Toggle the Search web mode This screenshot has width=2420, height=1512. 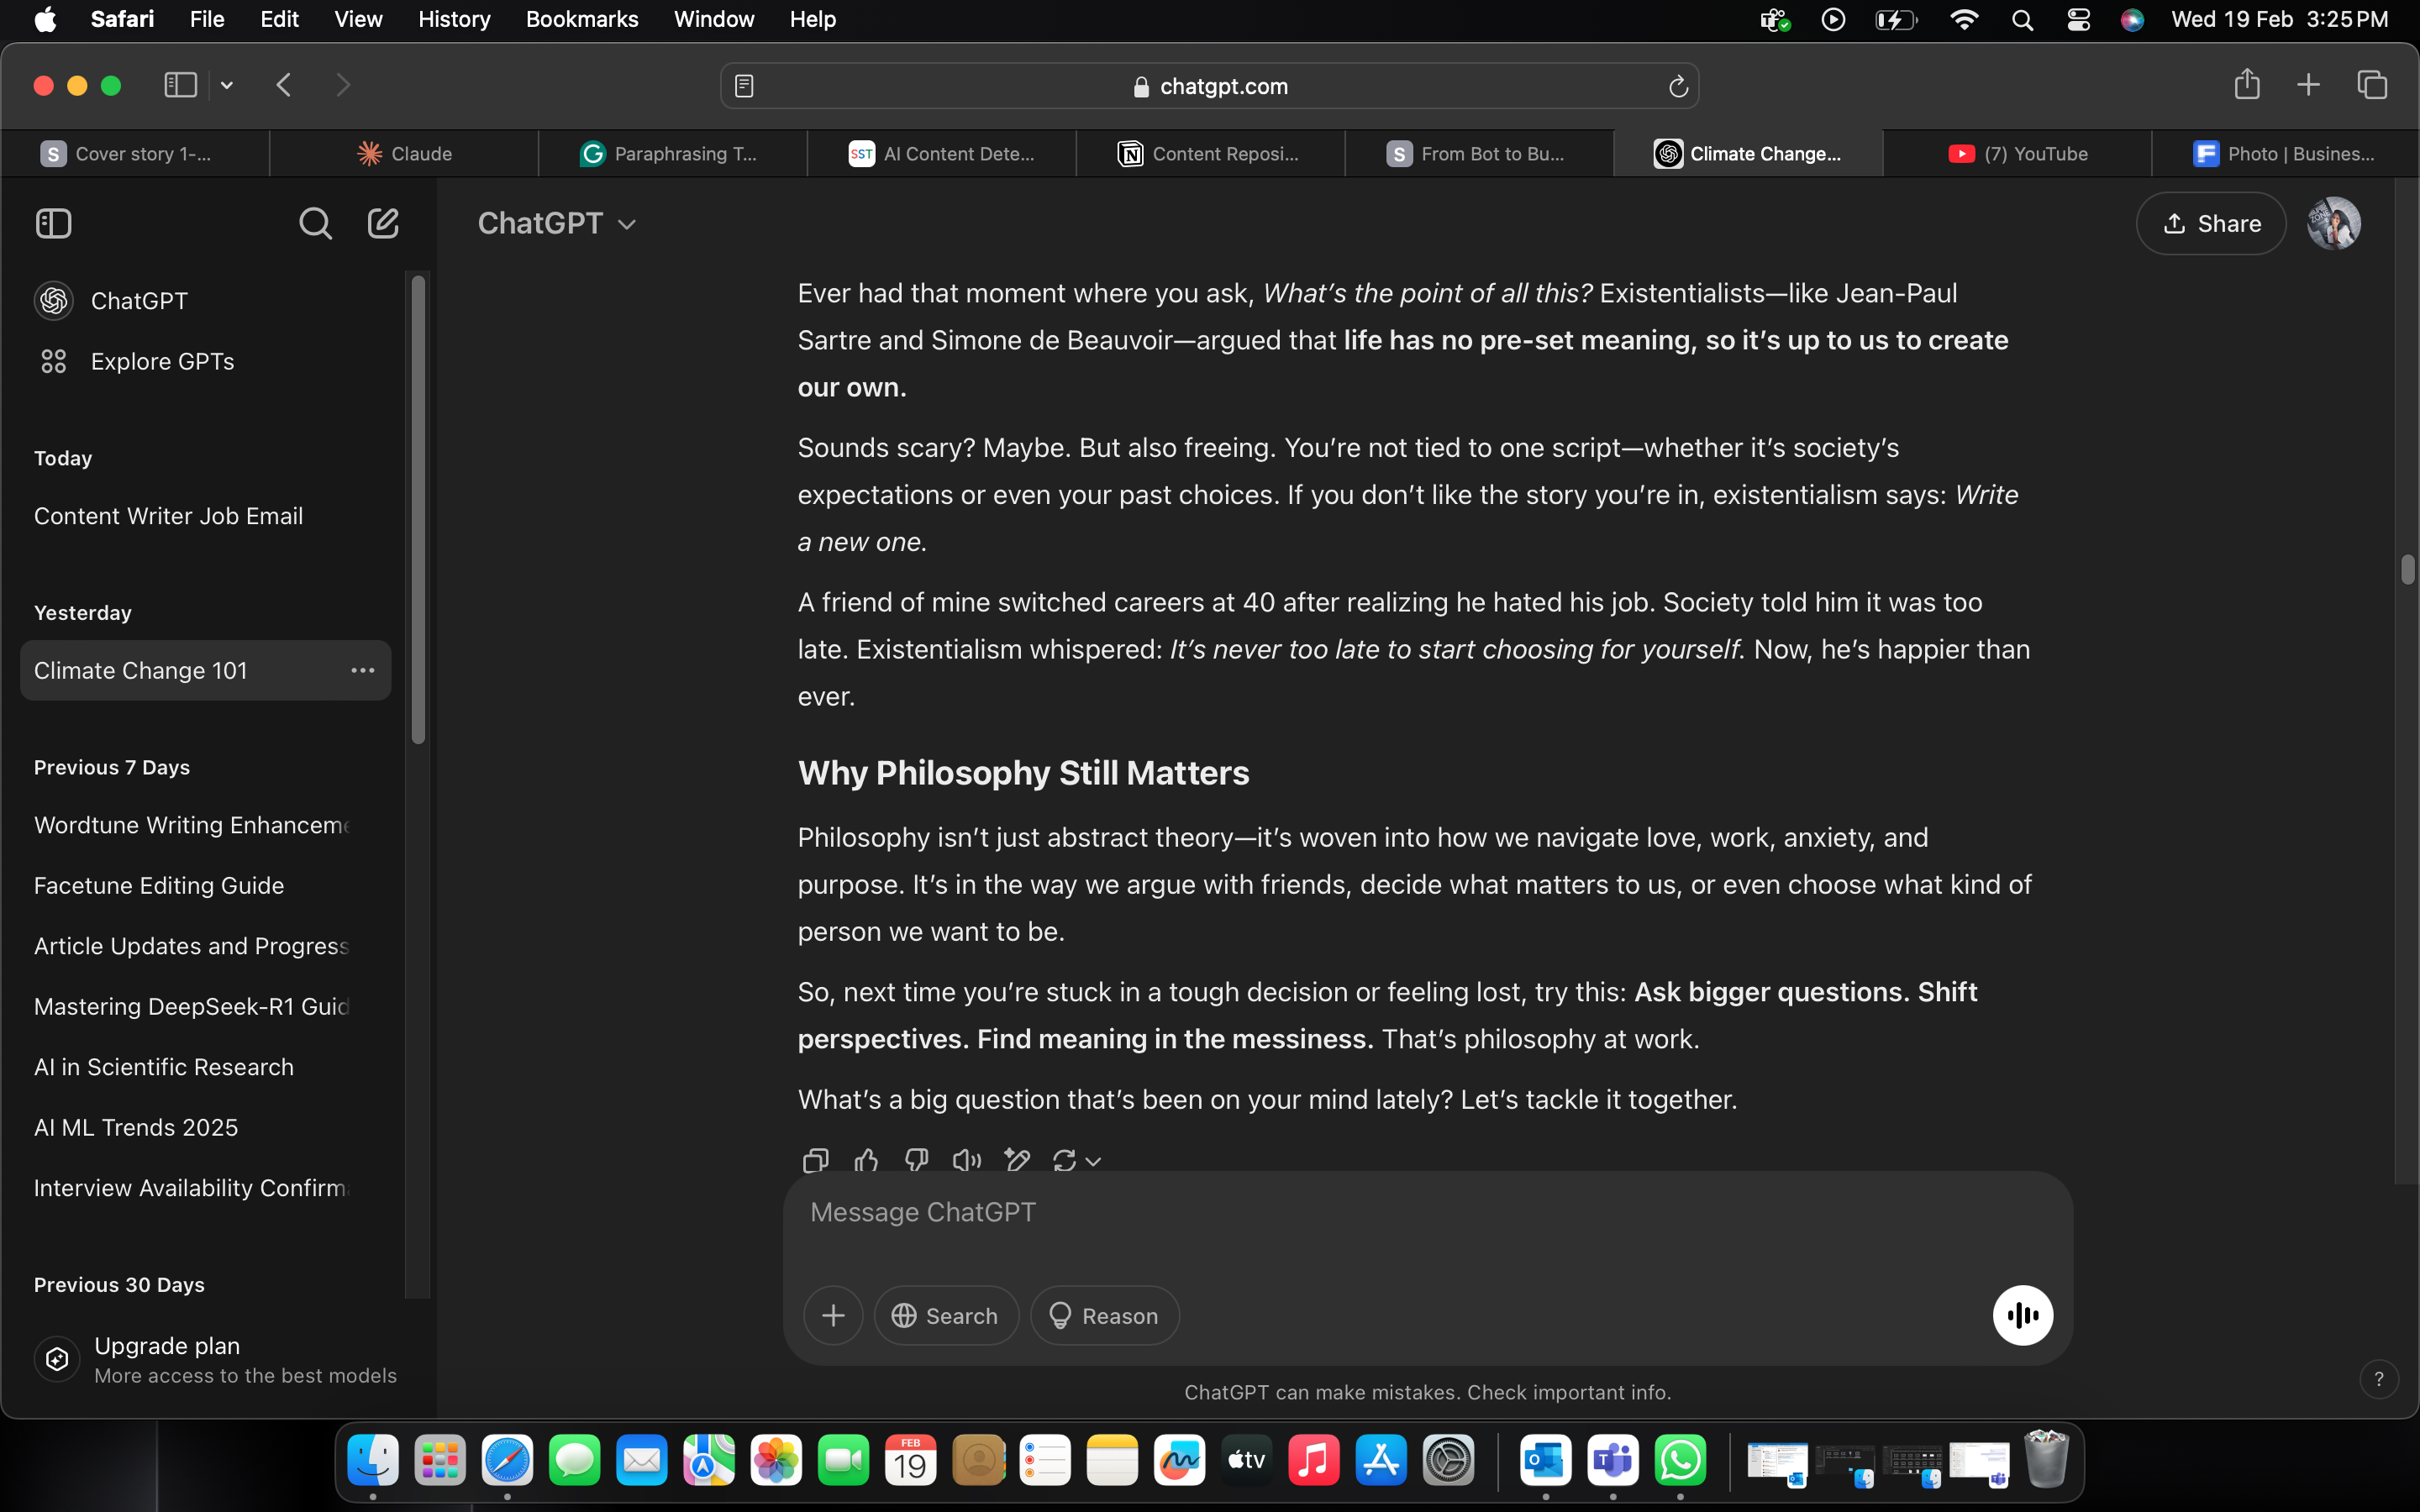(x=946, y=1315)
